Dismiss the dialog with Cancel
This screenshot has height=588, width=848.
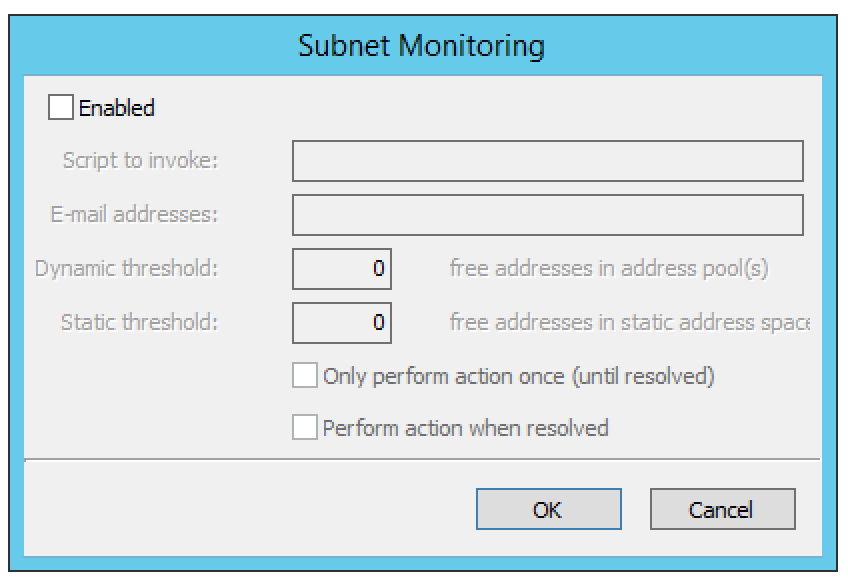(723, 509)
